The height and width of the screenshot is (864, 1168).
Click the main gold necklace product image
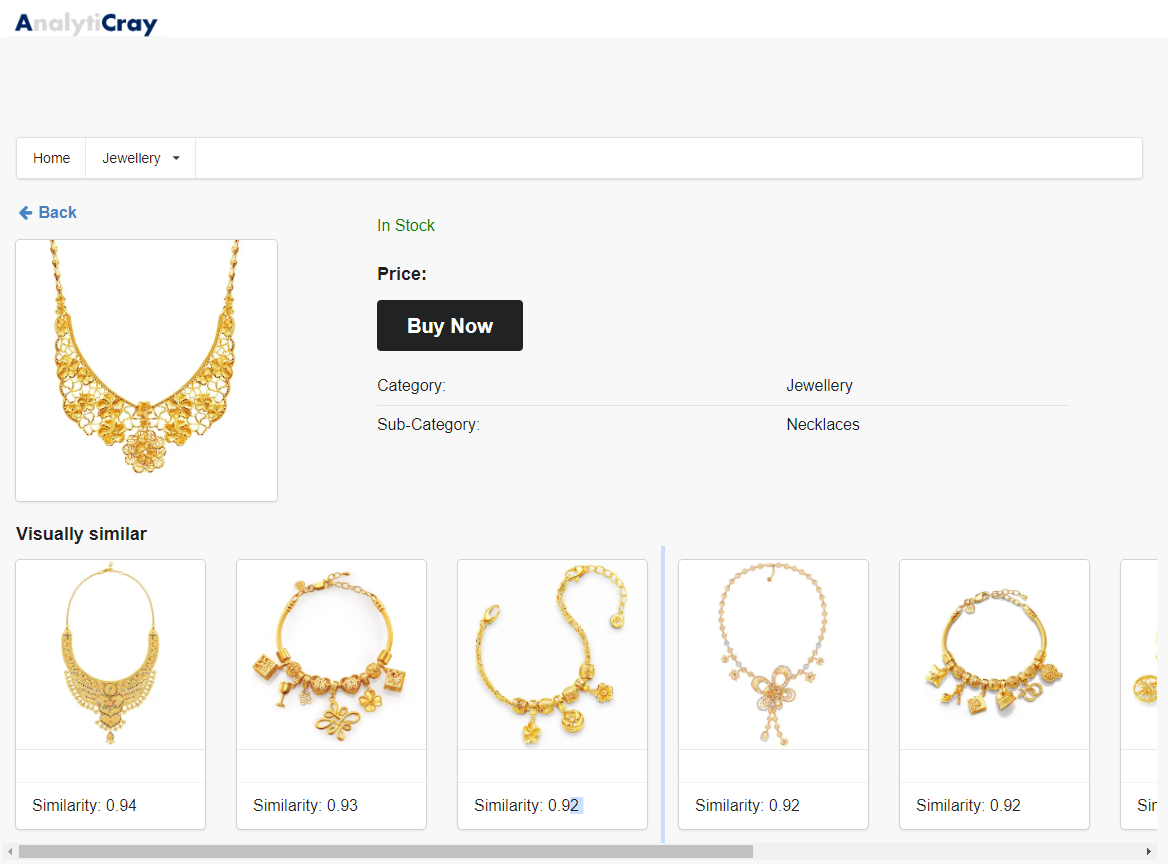point(146,370)
